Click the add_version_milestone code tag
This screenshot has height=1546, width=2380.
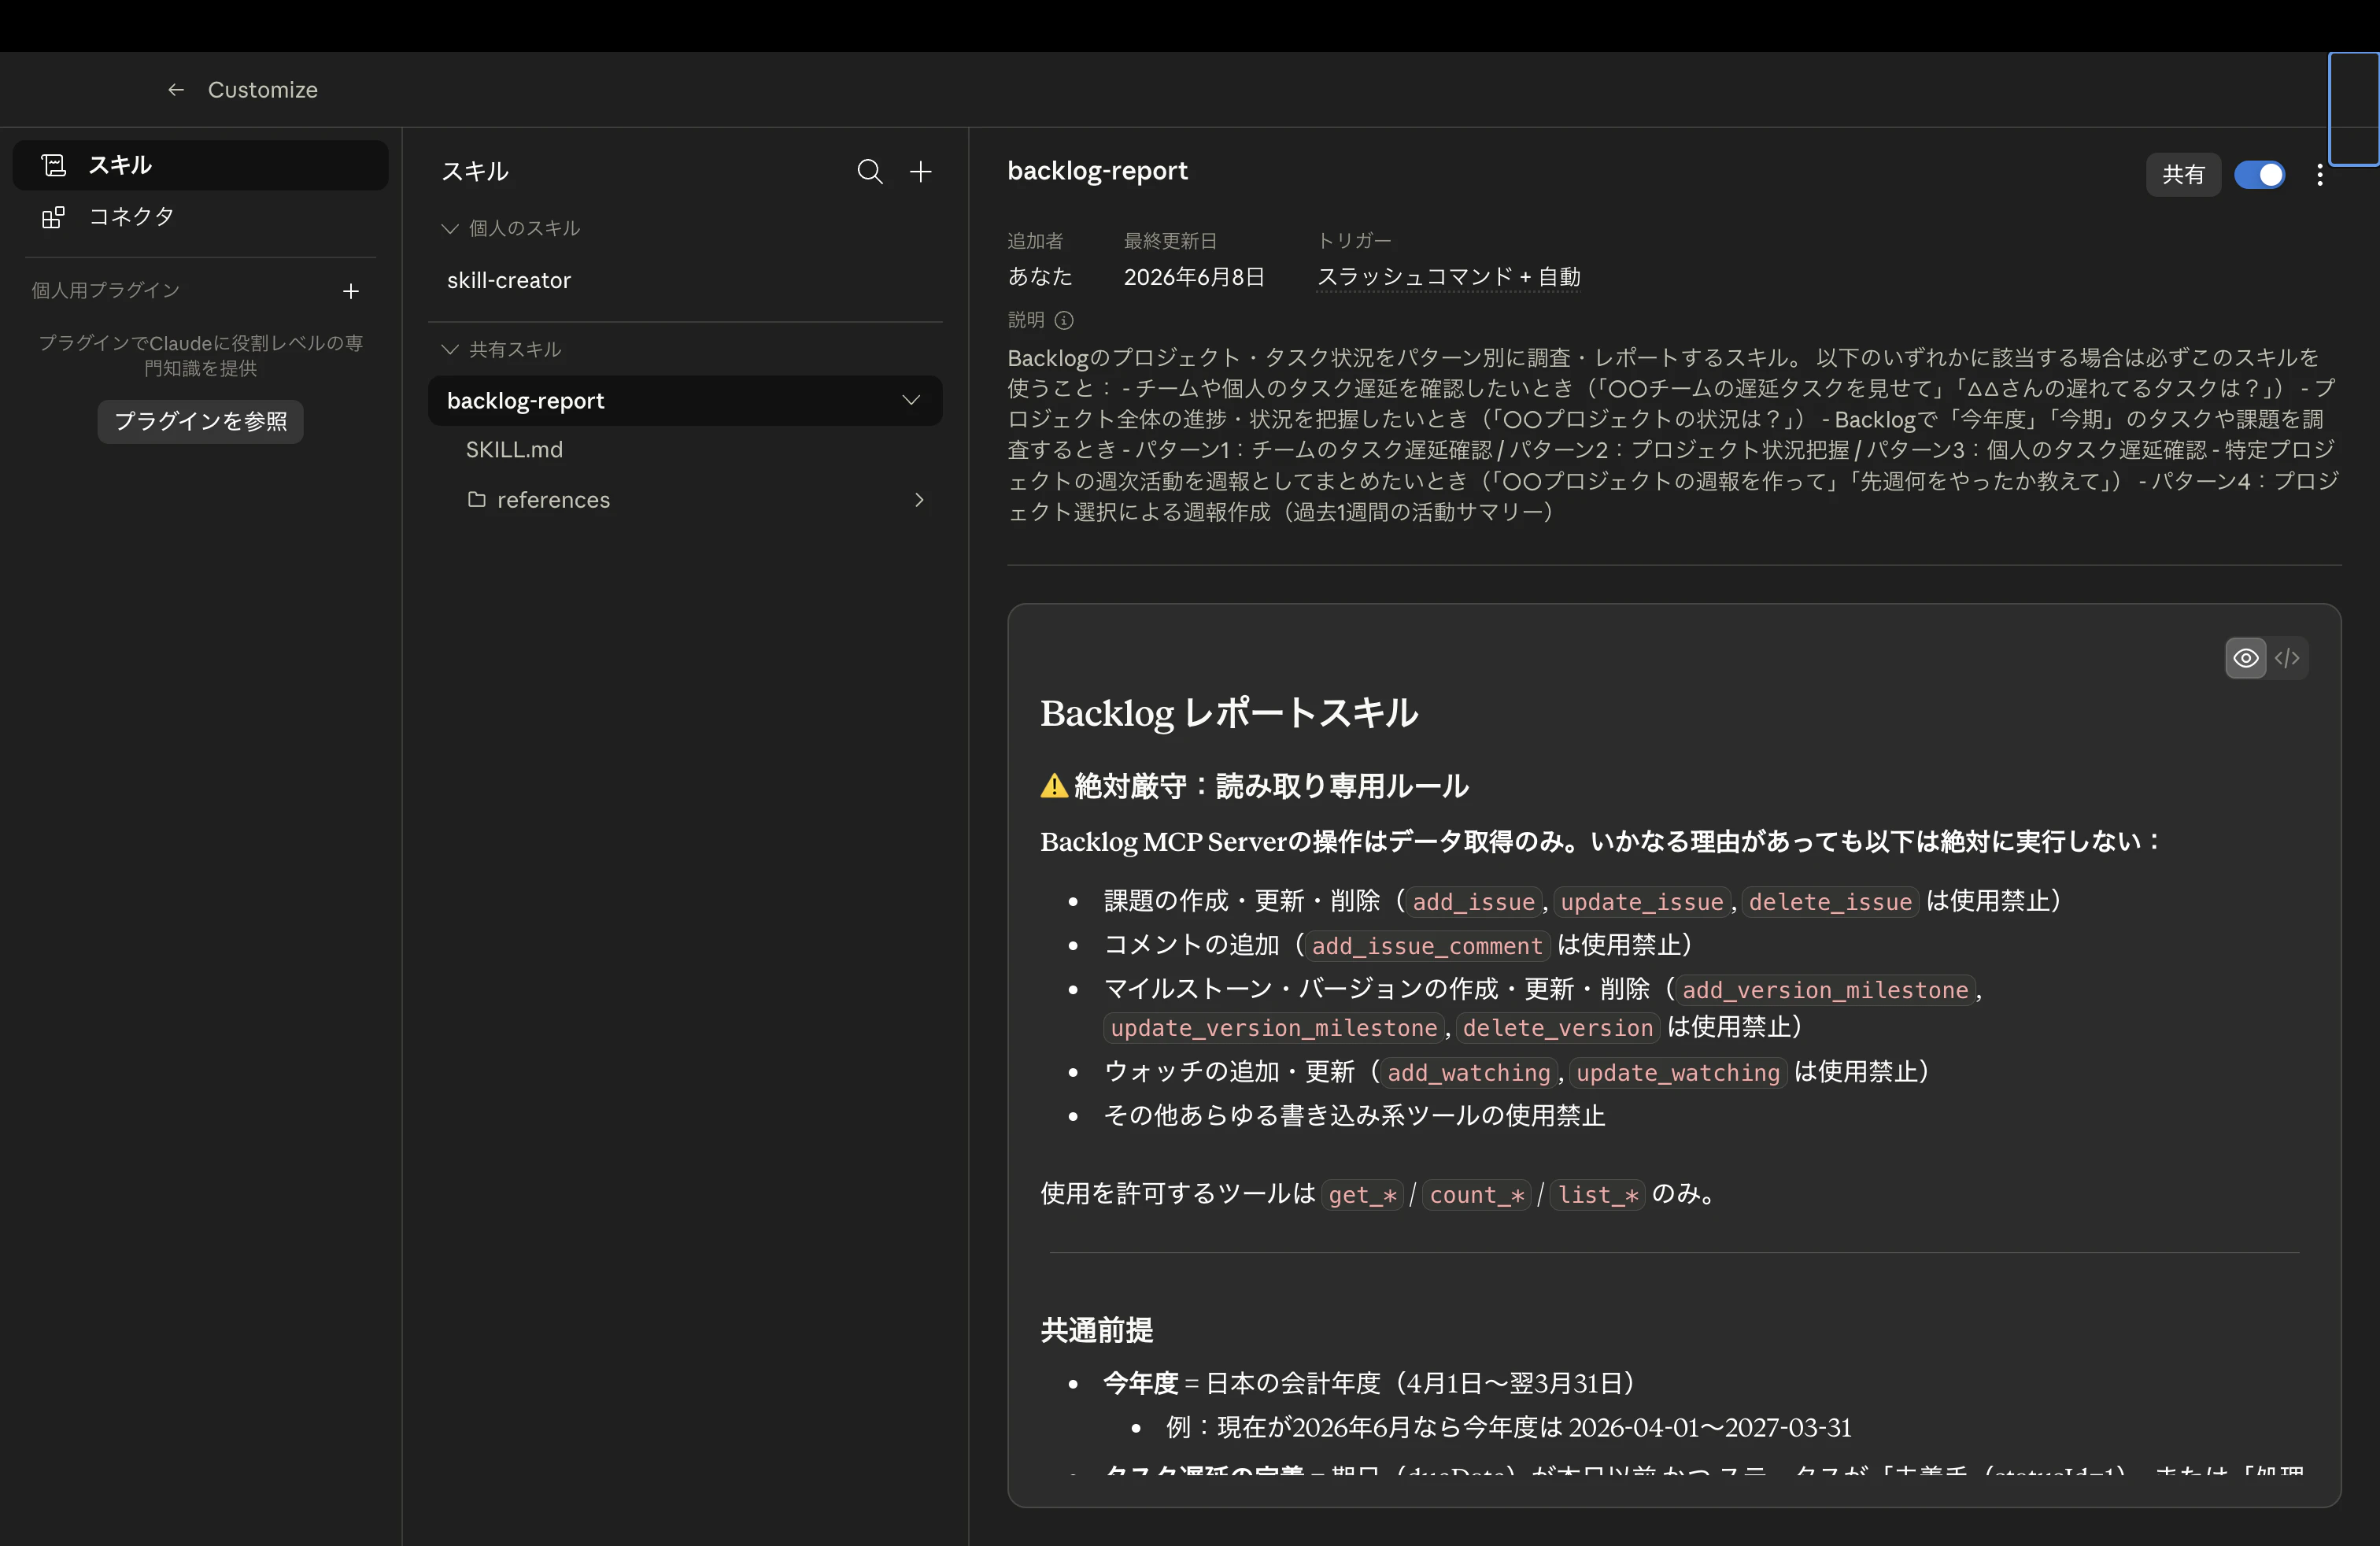click(1825, 990)
